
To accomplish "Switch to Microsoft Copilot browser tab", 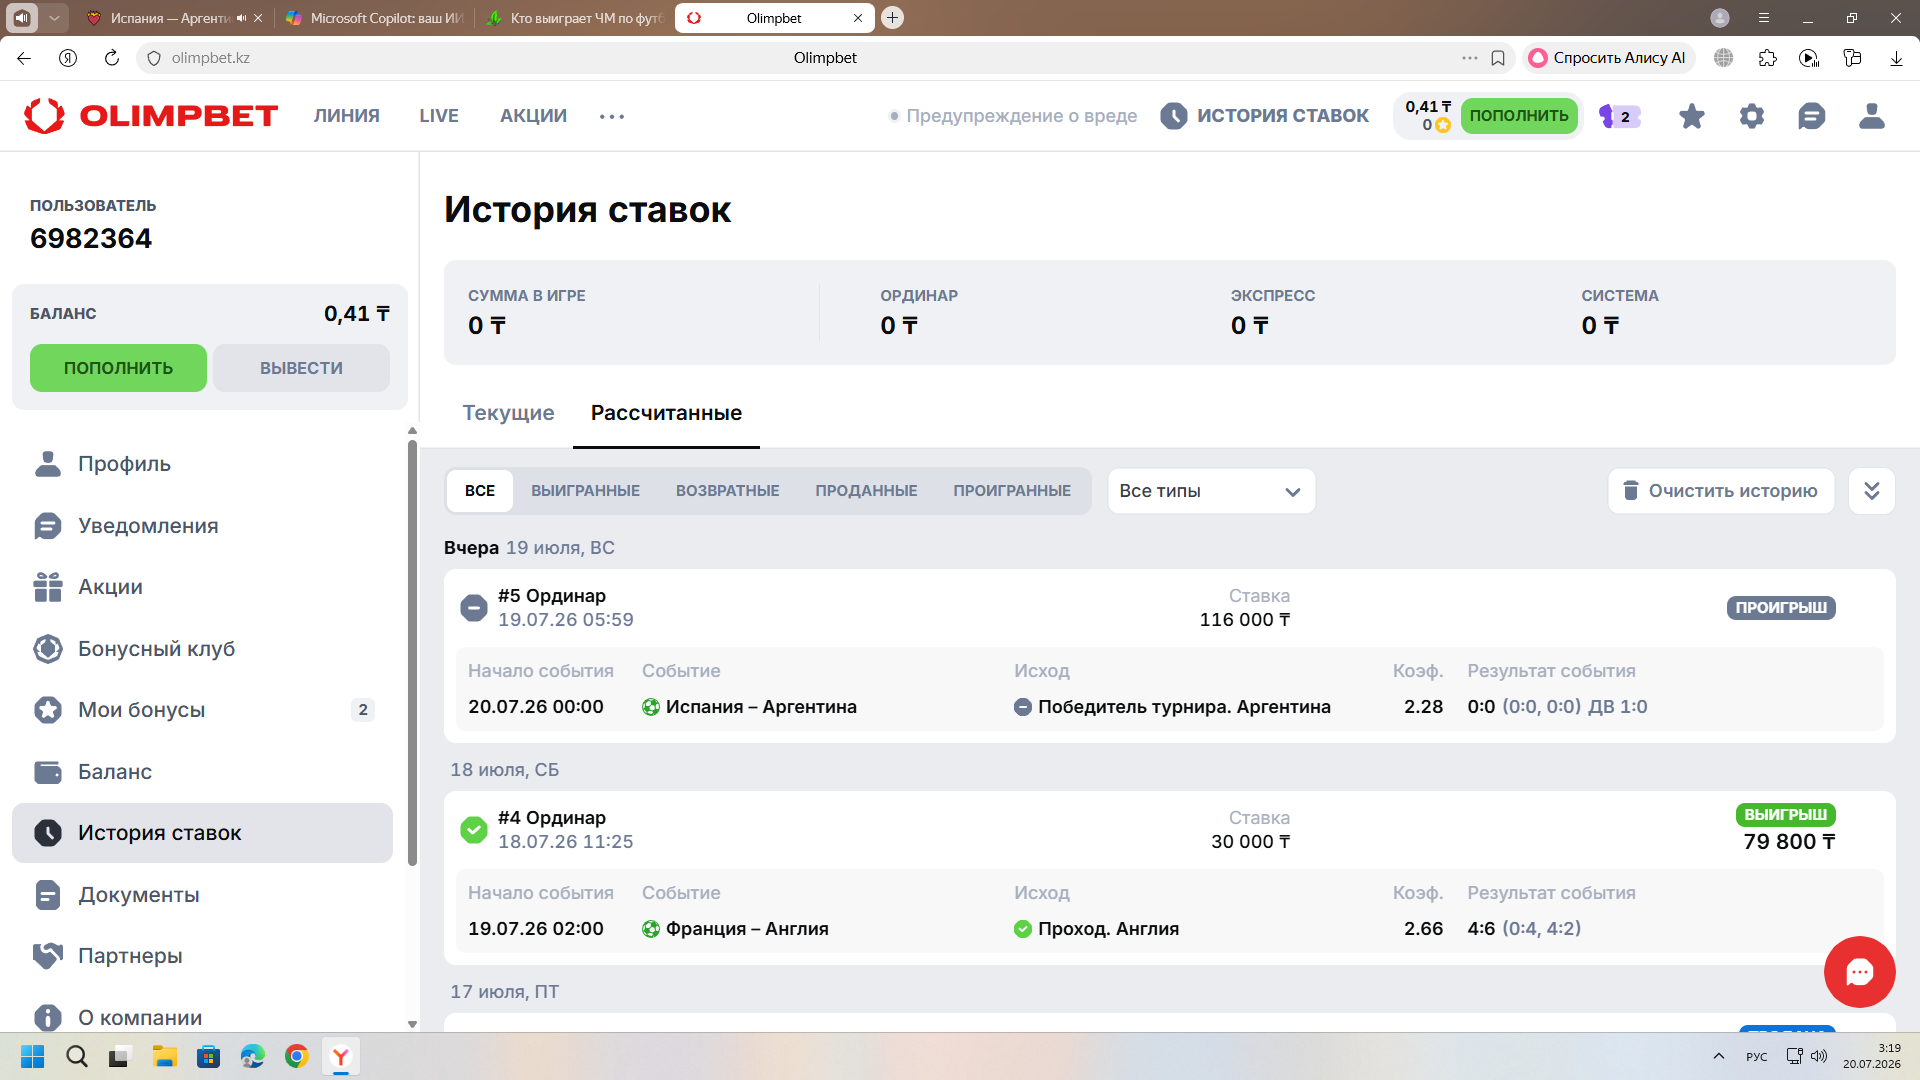I will pos(375,18).
